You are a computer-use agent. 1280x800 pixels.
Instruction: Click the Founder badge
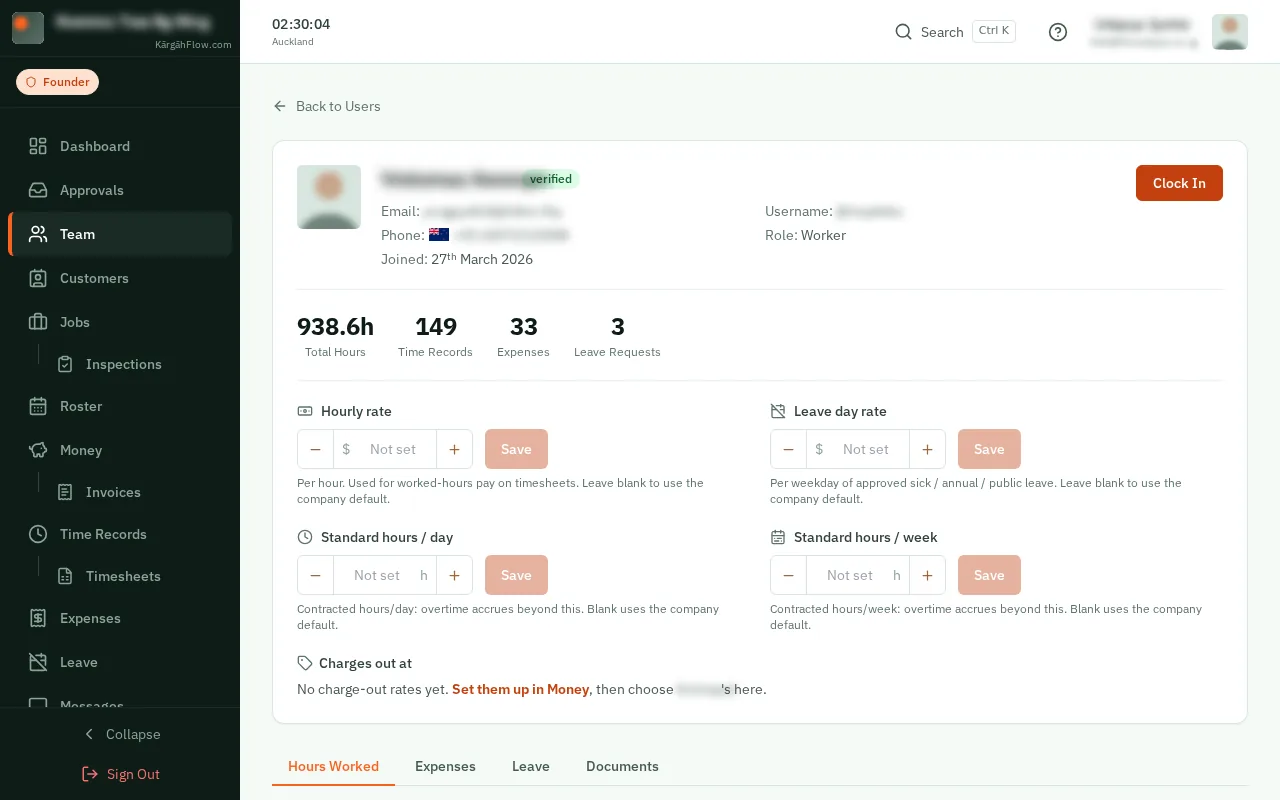click(x=57, y=82)
